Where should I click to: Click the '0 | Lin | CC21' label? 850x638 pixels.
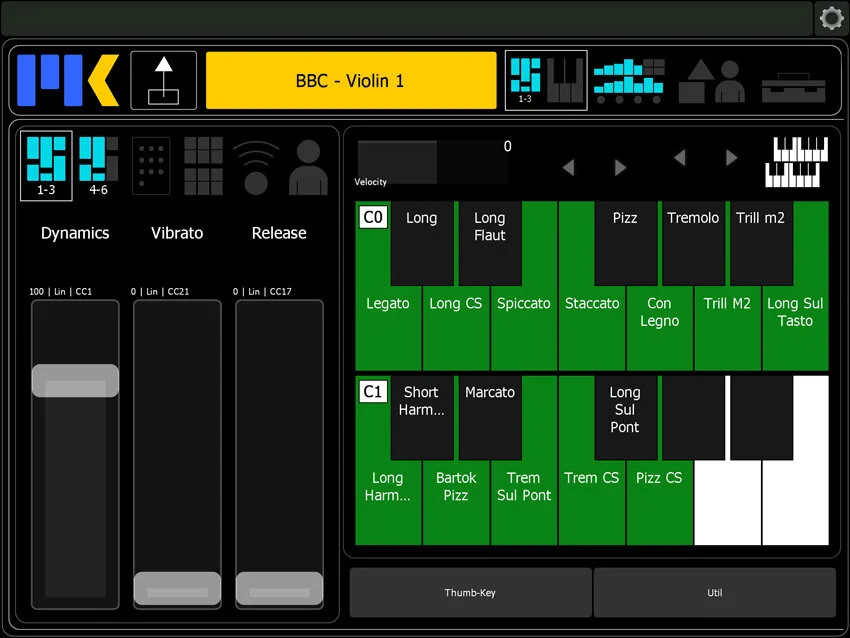point(160,292)
